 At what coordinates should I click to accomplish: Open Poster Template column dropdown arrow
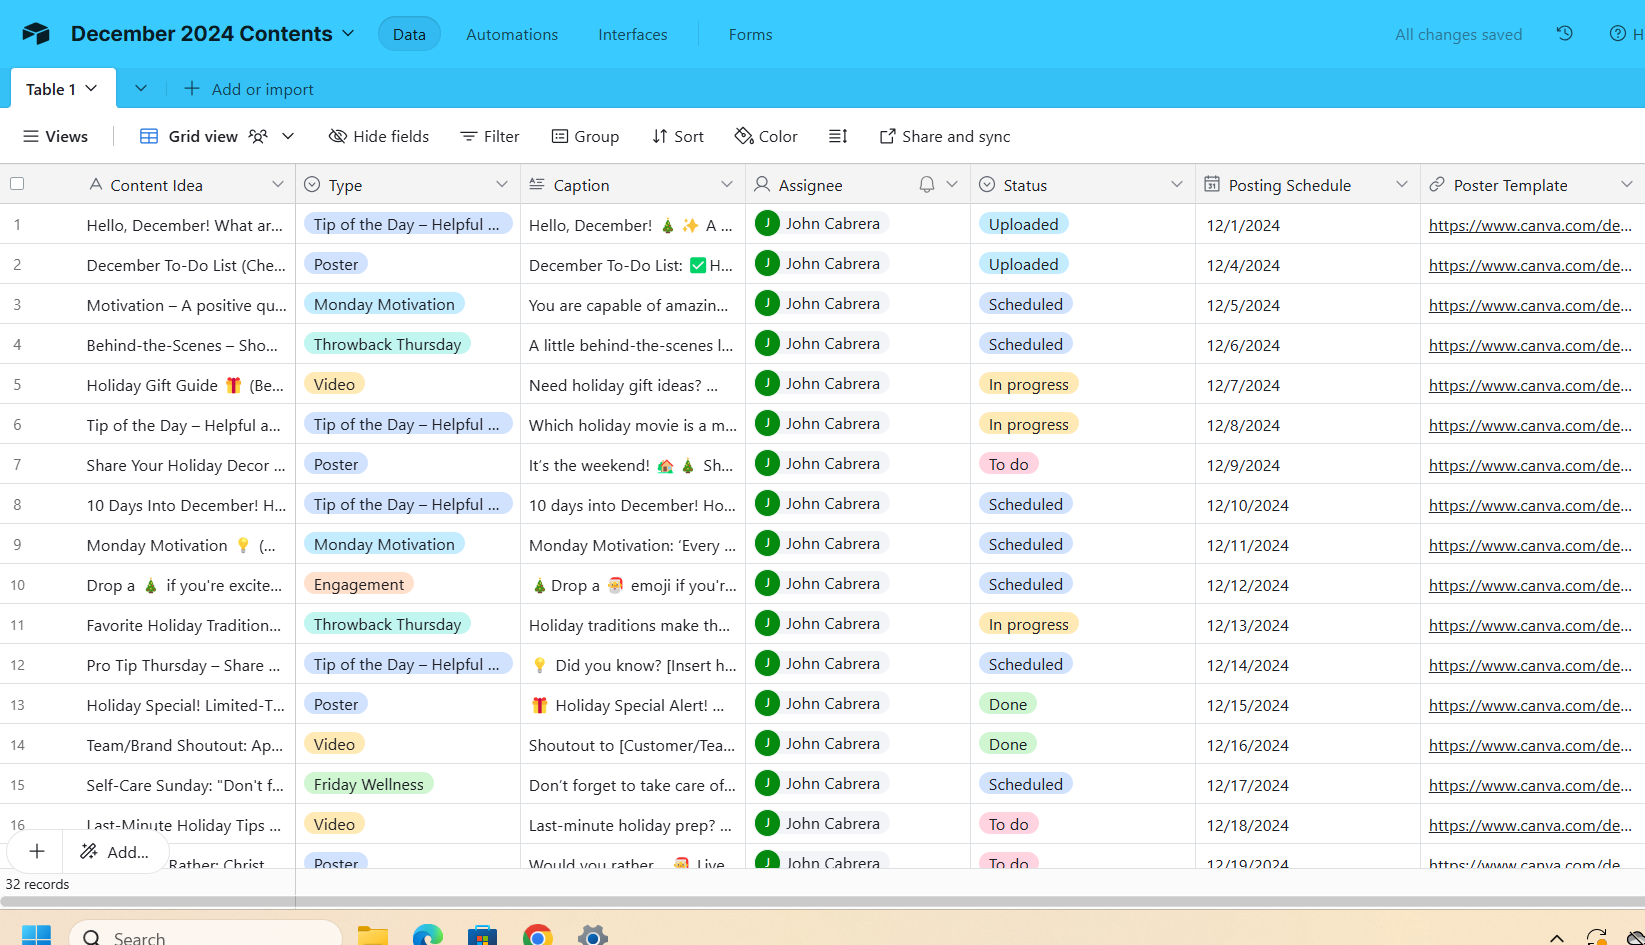(x=1627, y=184)
